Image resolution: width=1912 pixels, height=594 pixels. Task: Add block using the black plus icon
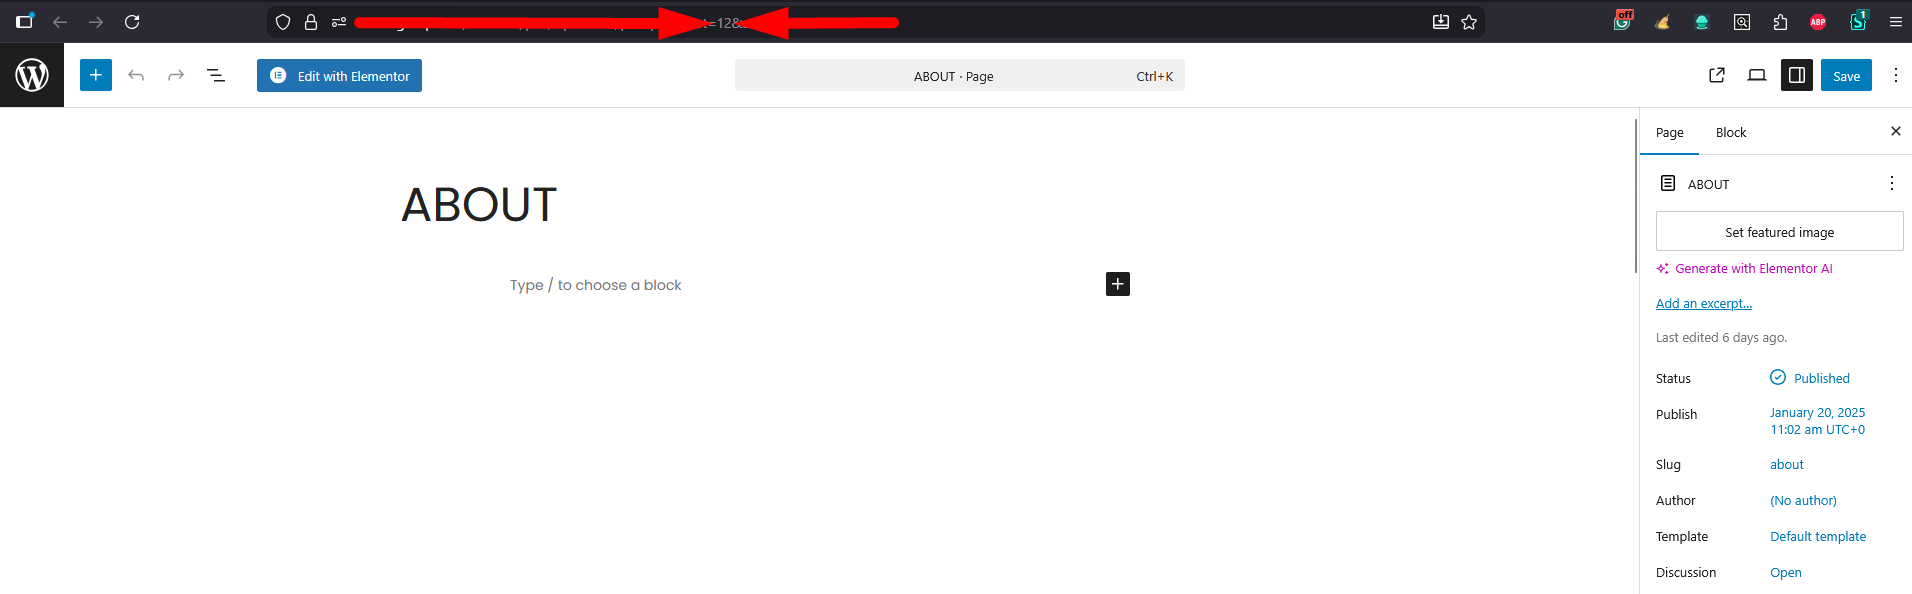(x=1118, y=284)
